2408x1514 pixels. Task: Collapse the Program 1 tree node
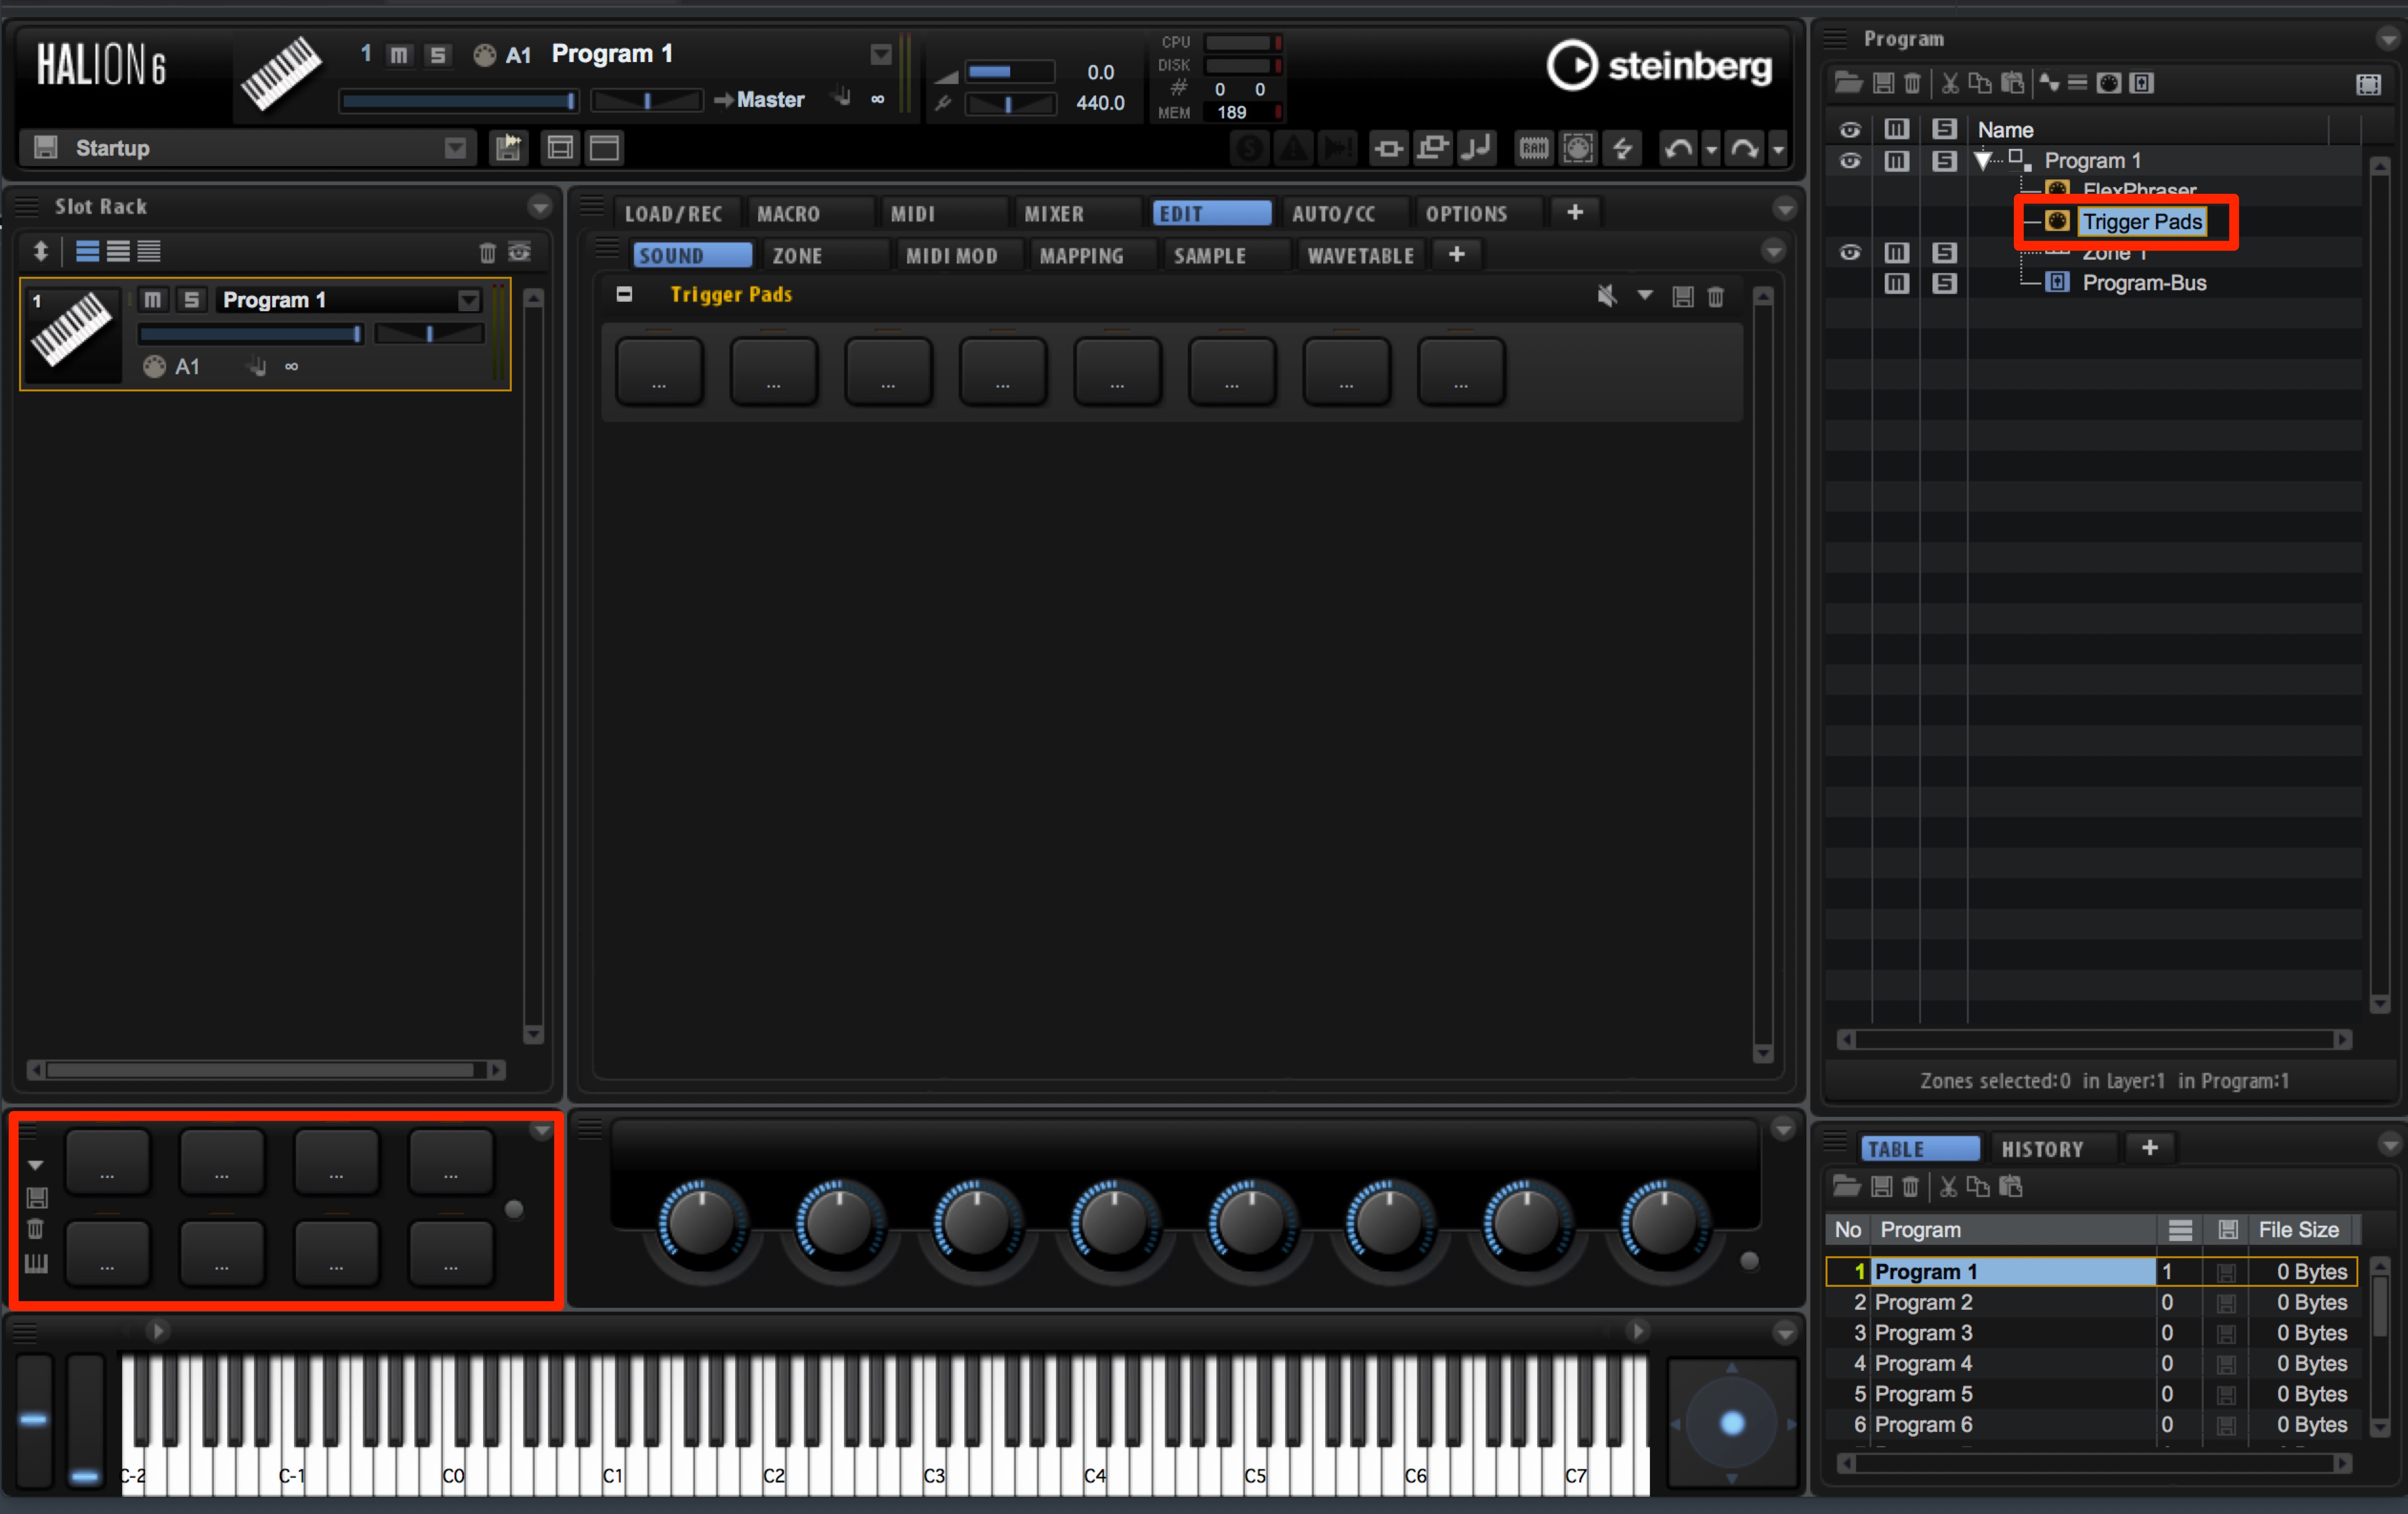tap(1982, 161)
